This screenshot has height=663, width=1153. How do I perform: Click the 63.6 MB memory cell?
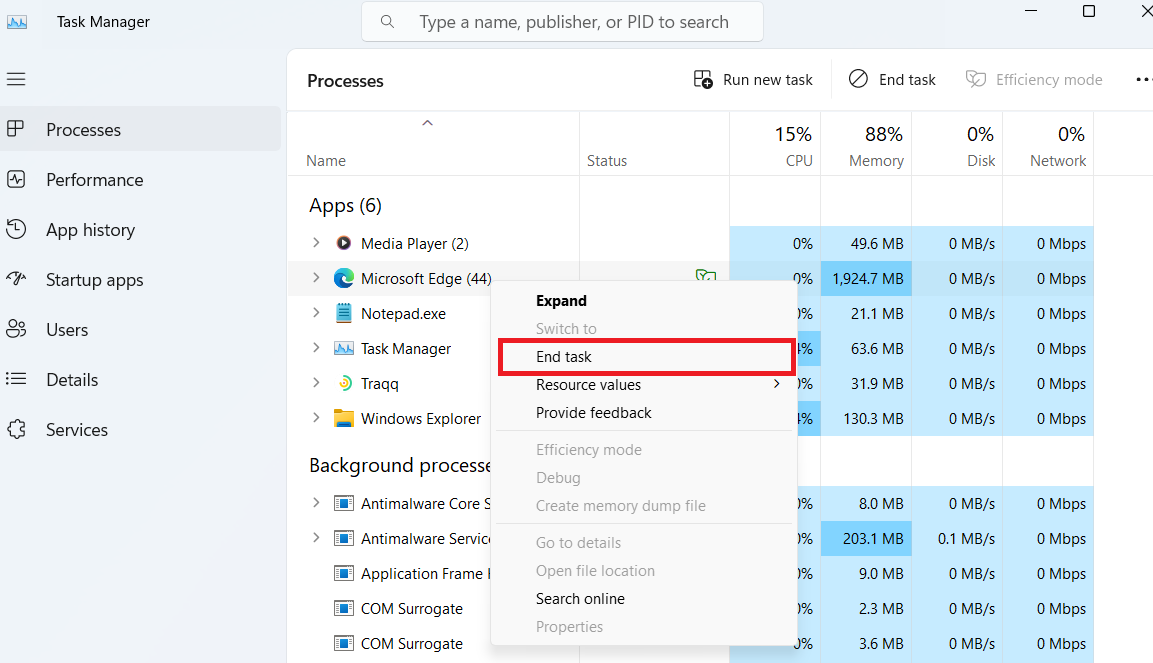click(866, 348)
